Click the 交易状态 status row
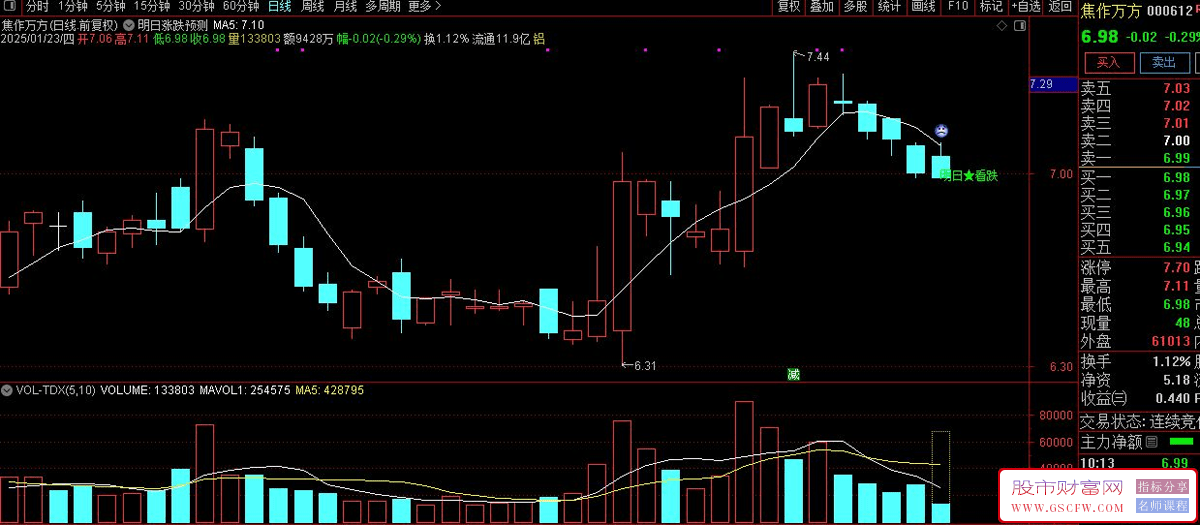The width and height of the screenshot is (1200, 525). click(1139, 422)
